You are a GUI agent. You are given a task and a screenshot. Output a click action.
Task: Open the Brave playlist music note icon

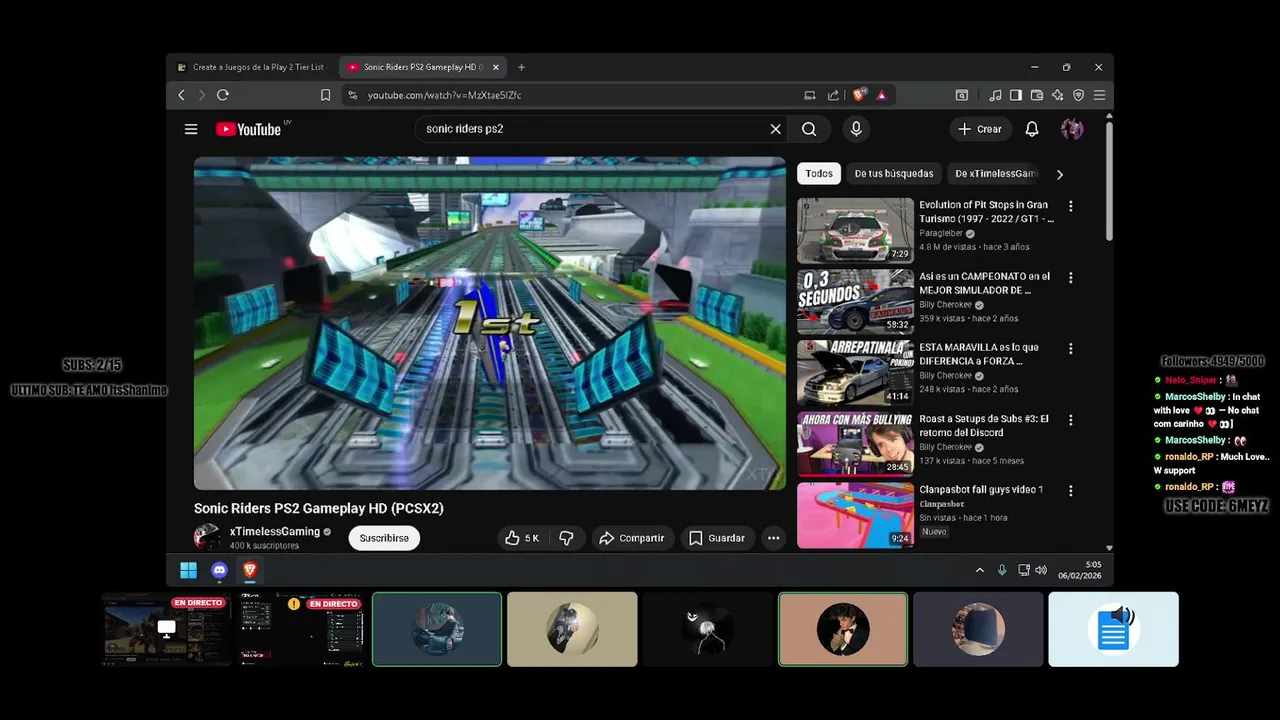point(995,95)
